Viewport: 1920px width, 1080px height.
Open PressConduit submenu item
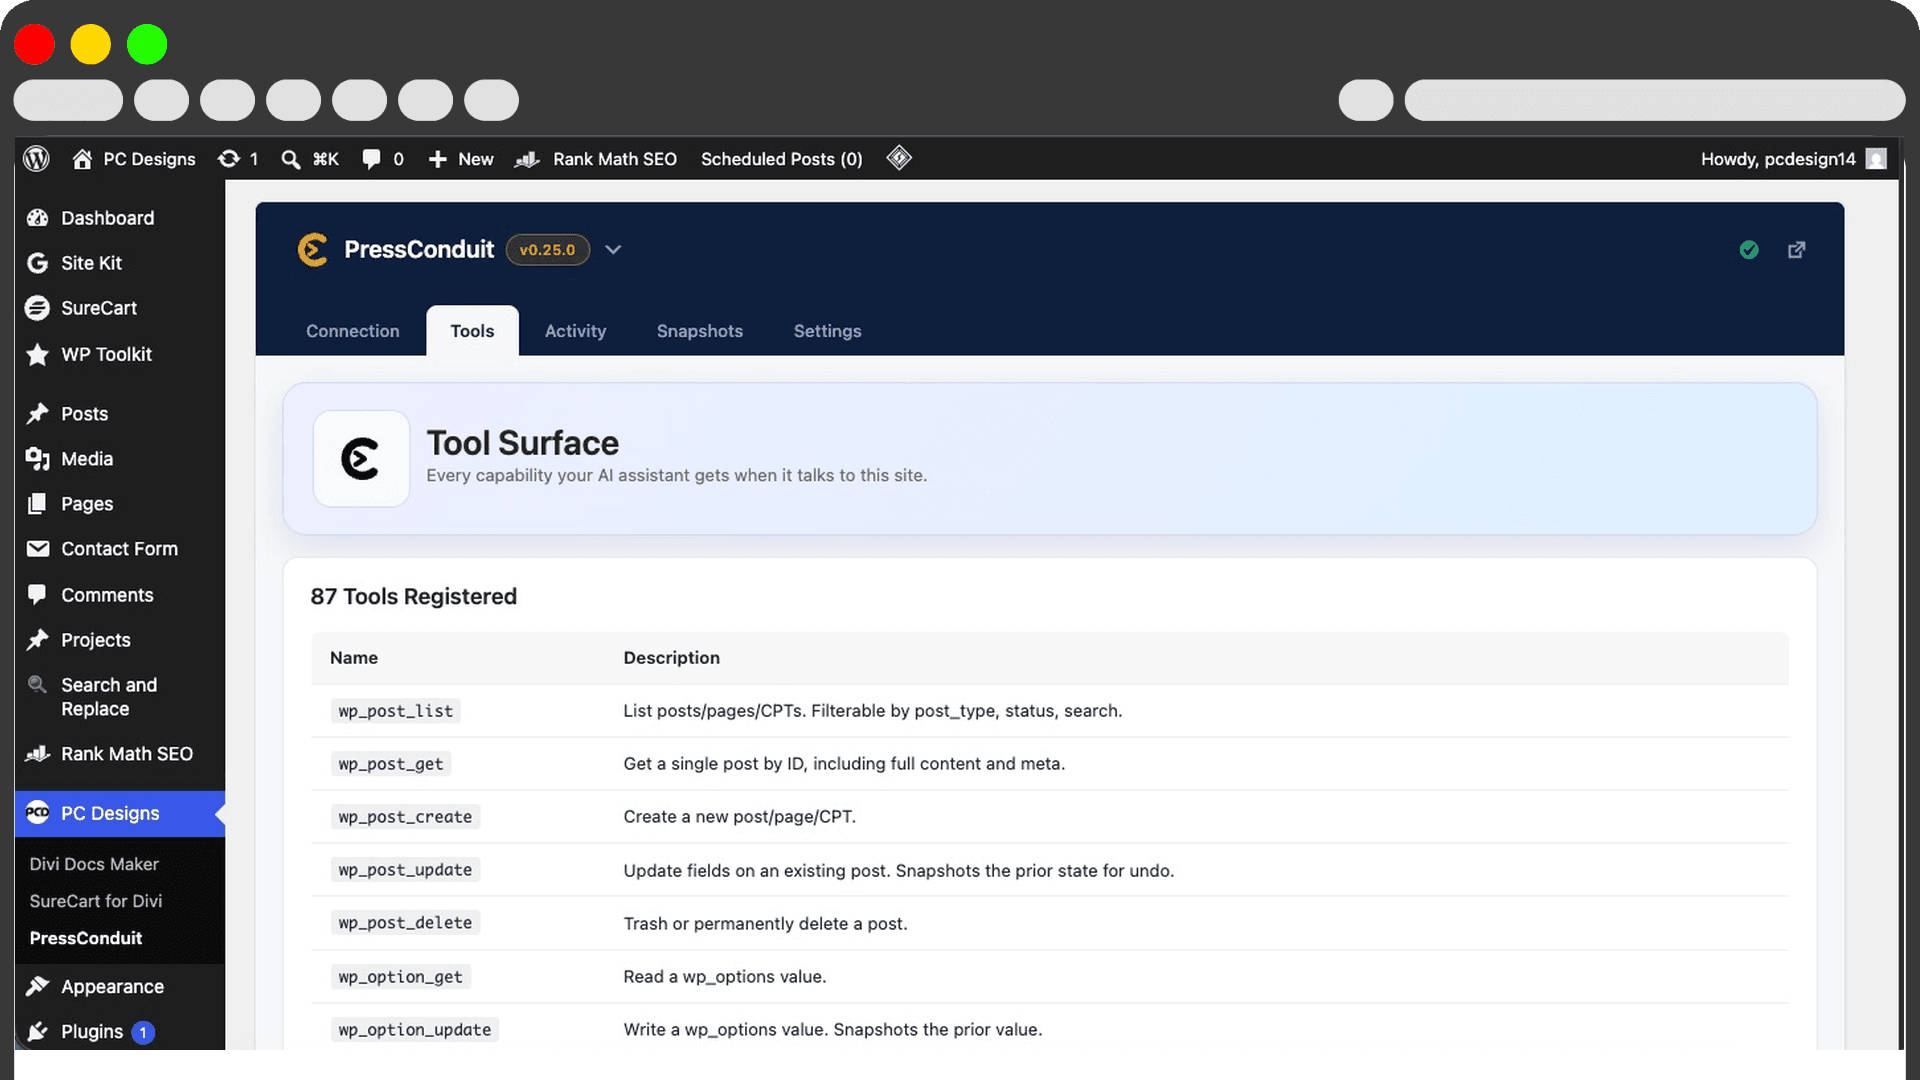pyautogui.click(x=86, y=938)
